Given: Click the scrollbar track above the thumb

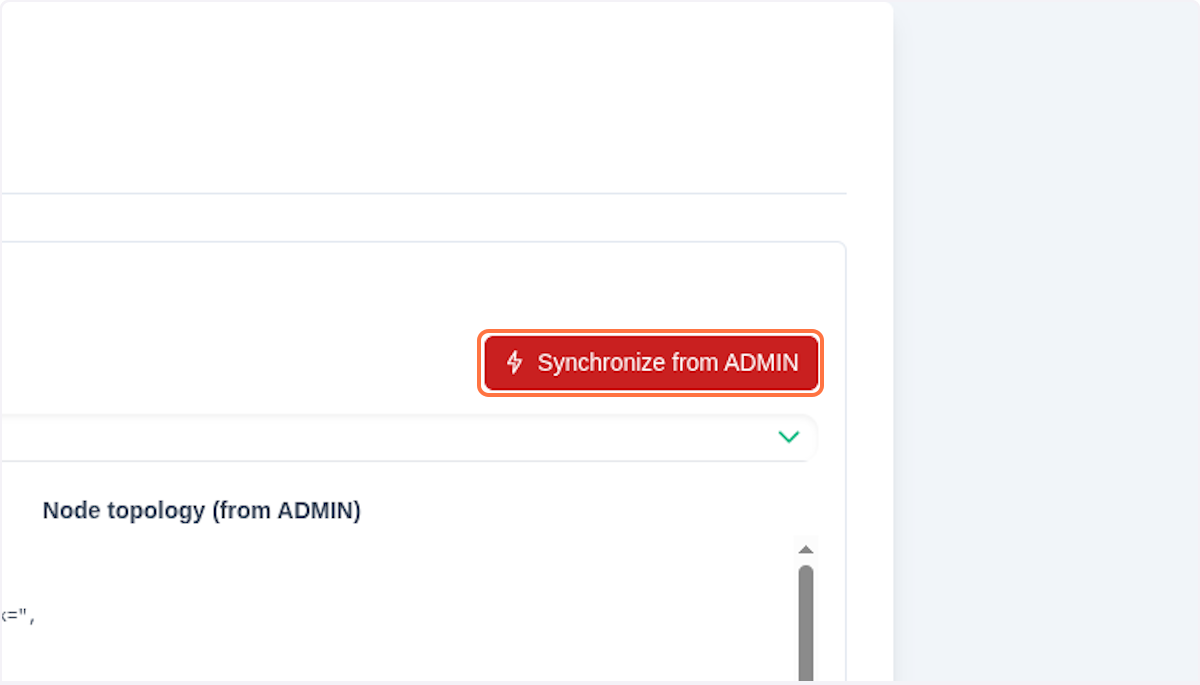Looking at the screenshot, I should [x=806, y=561].
